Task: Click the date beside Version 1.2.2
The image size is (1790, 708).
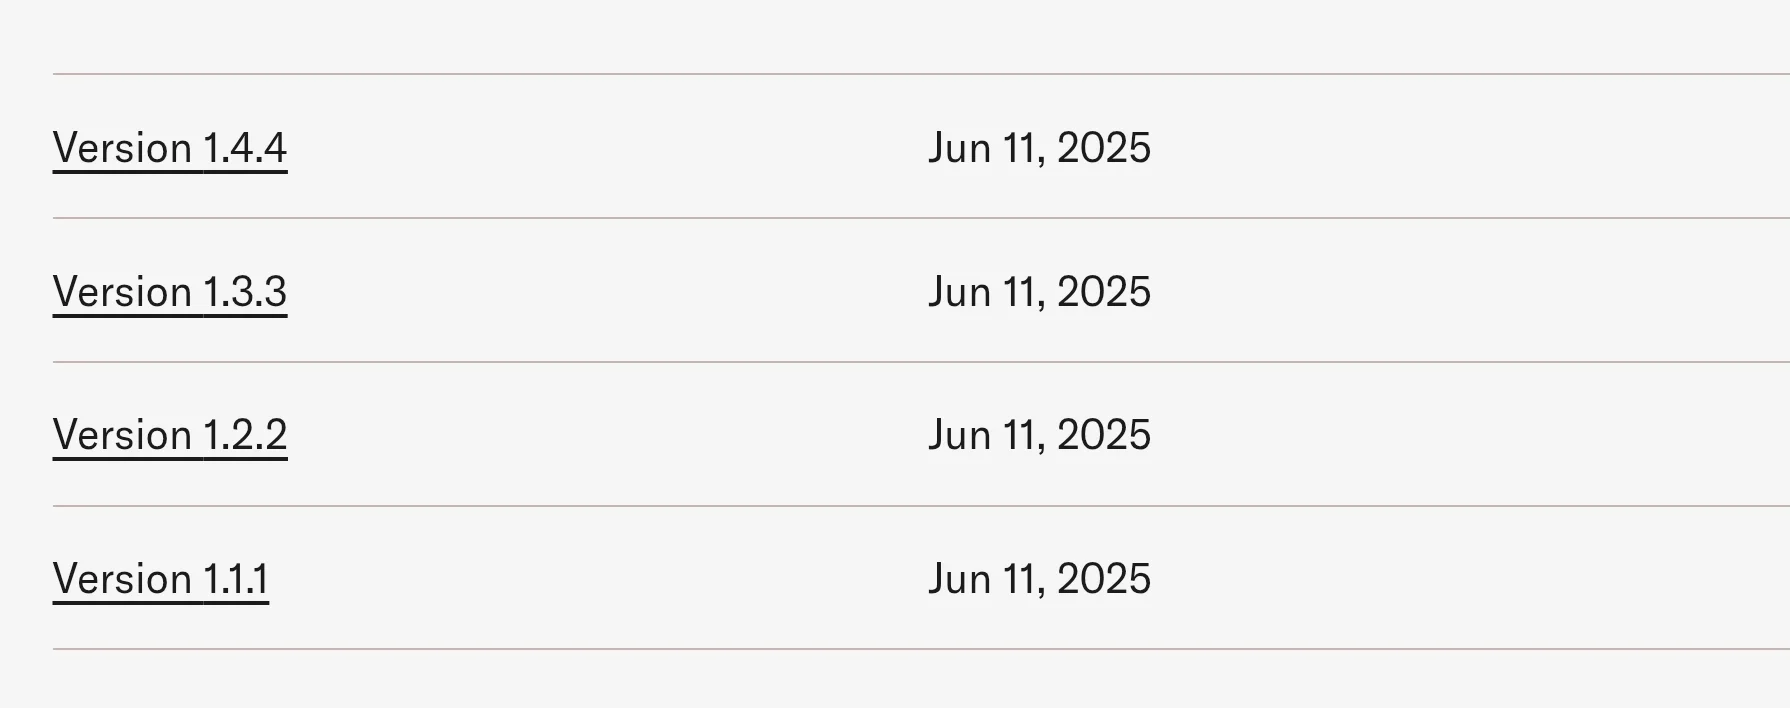Action: point(1039,435)
